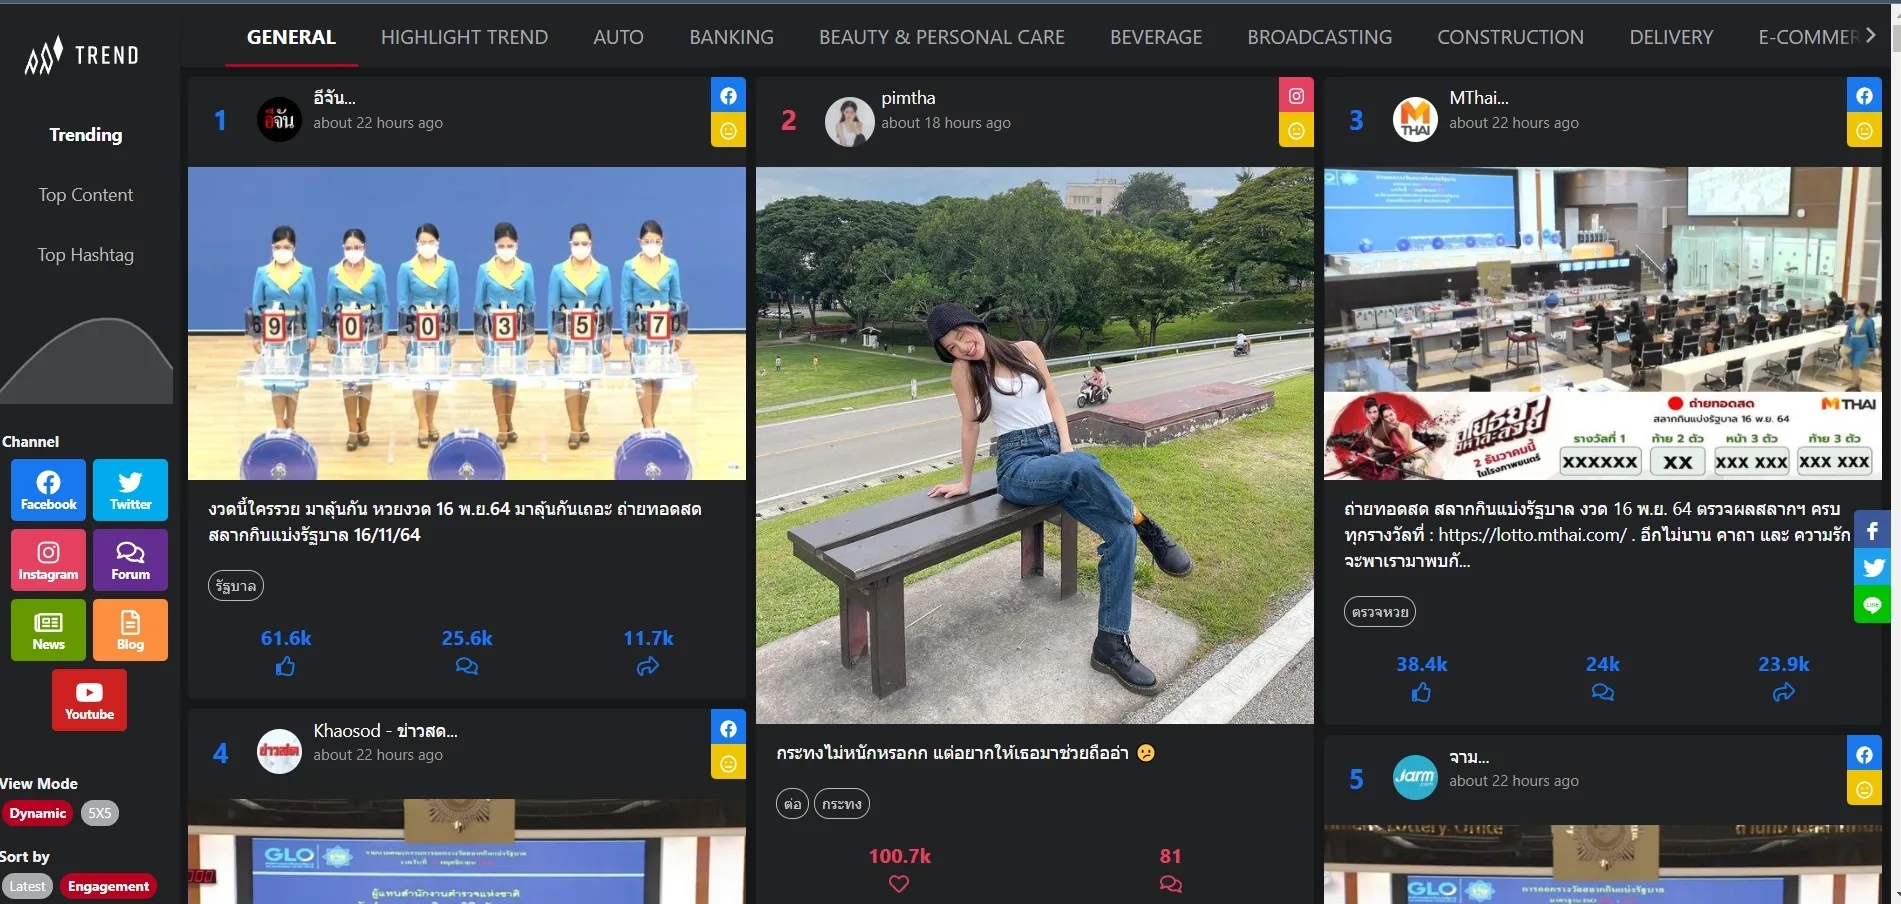Switch view mode to Dynamic
Image resolution: width=1901 pixels, height=904 pixels.
tap(37, 813)
